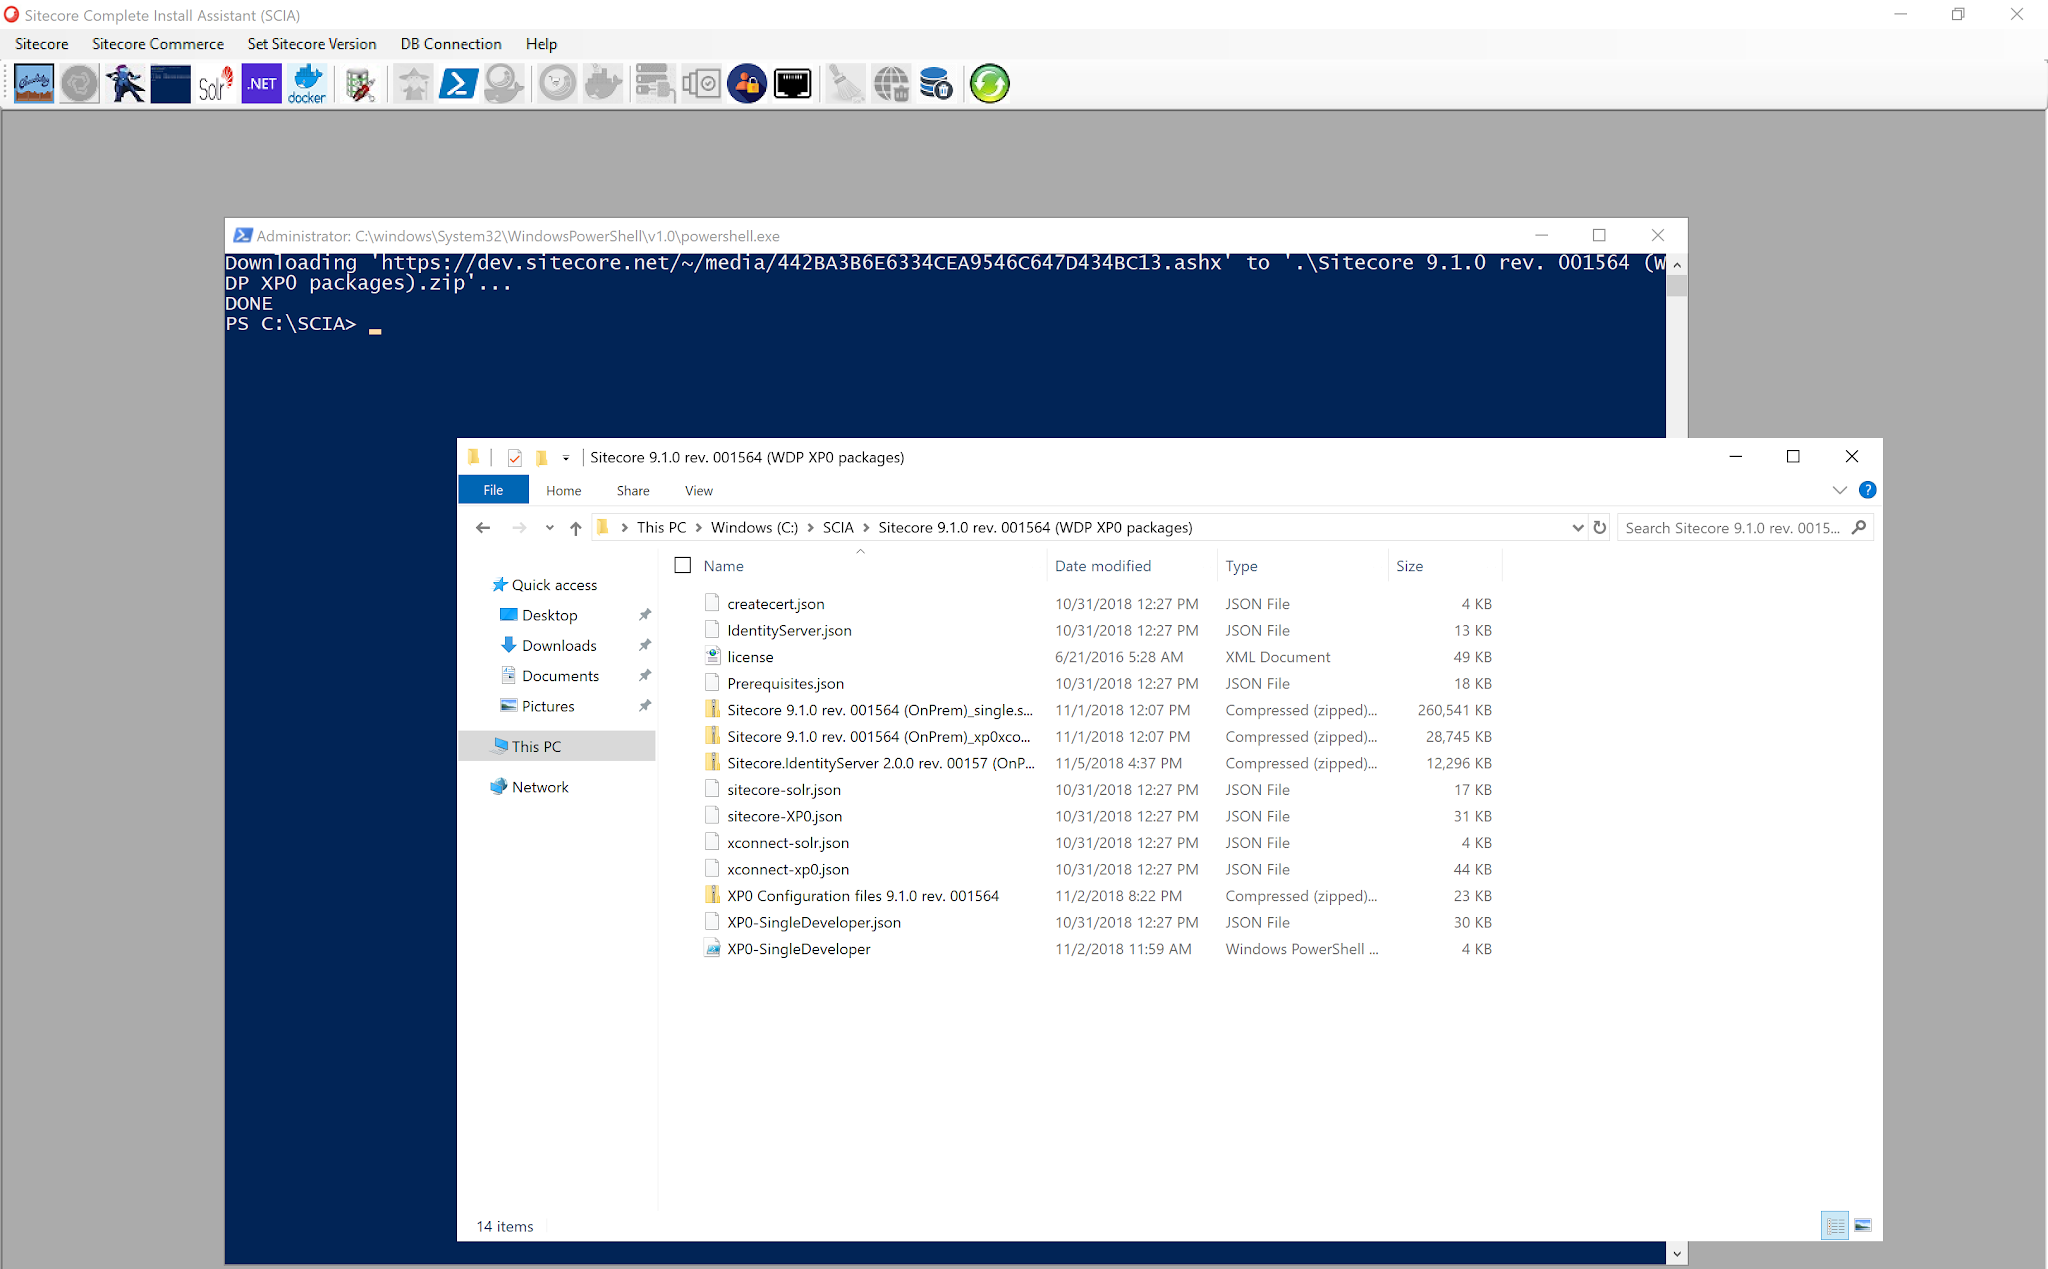Click the user lock icon
The width and height of the screenshot is (2048, 1269).
point(747,84)
